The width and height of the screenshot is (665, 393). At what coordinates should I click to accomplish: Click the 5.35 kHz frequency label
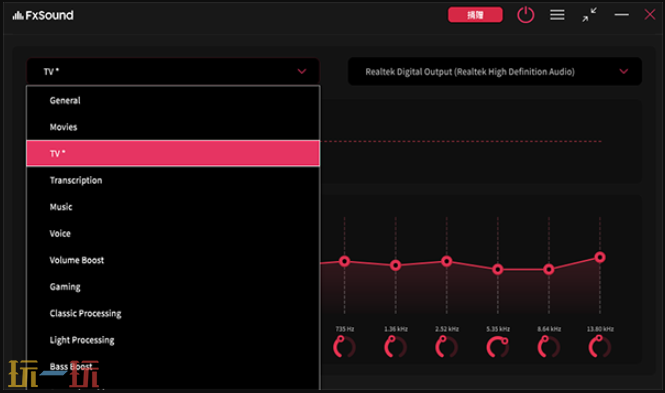498,329
